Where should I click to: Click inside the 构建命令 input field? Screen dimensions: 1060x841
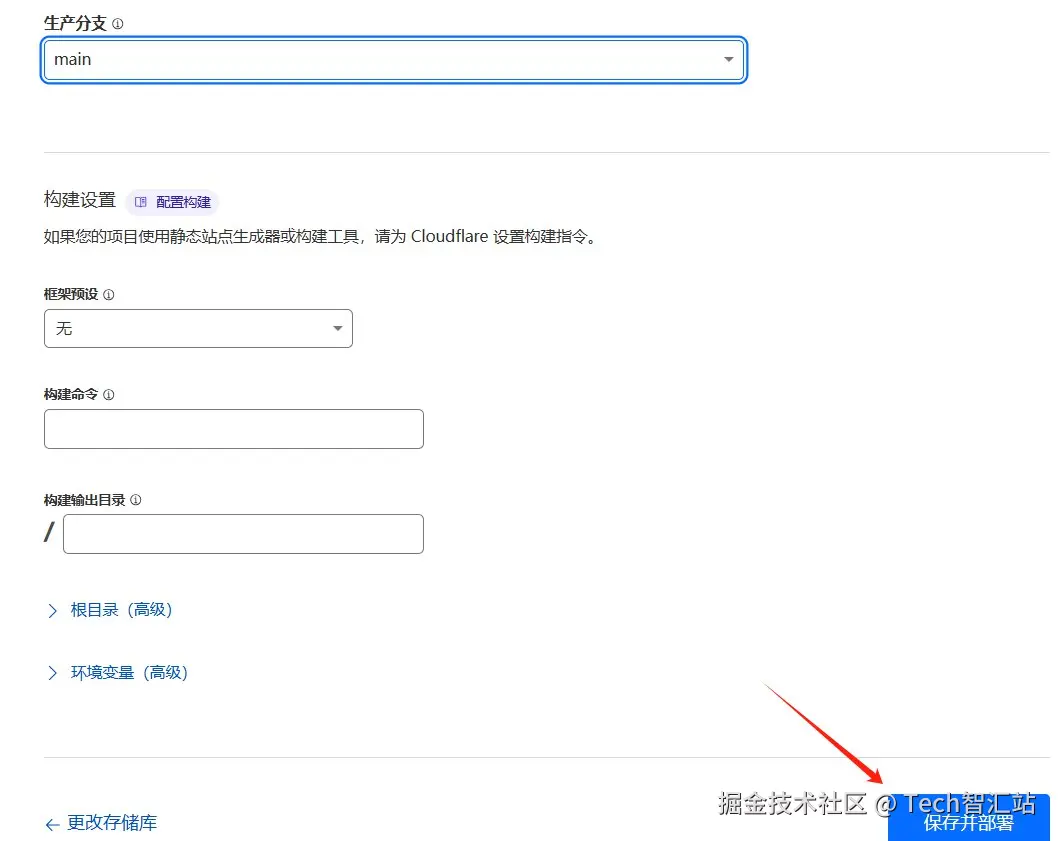coord(233,428)
